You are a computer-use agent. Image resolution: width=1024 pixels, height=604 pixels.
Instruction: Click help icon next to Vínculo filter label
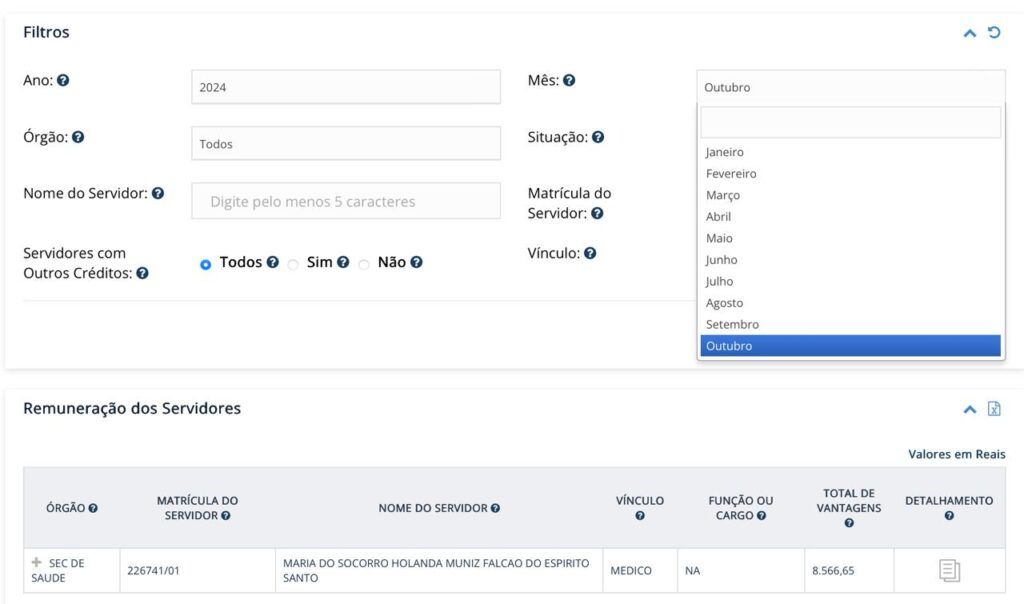590,254
